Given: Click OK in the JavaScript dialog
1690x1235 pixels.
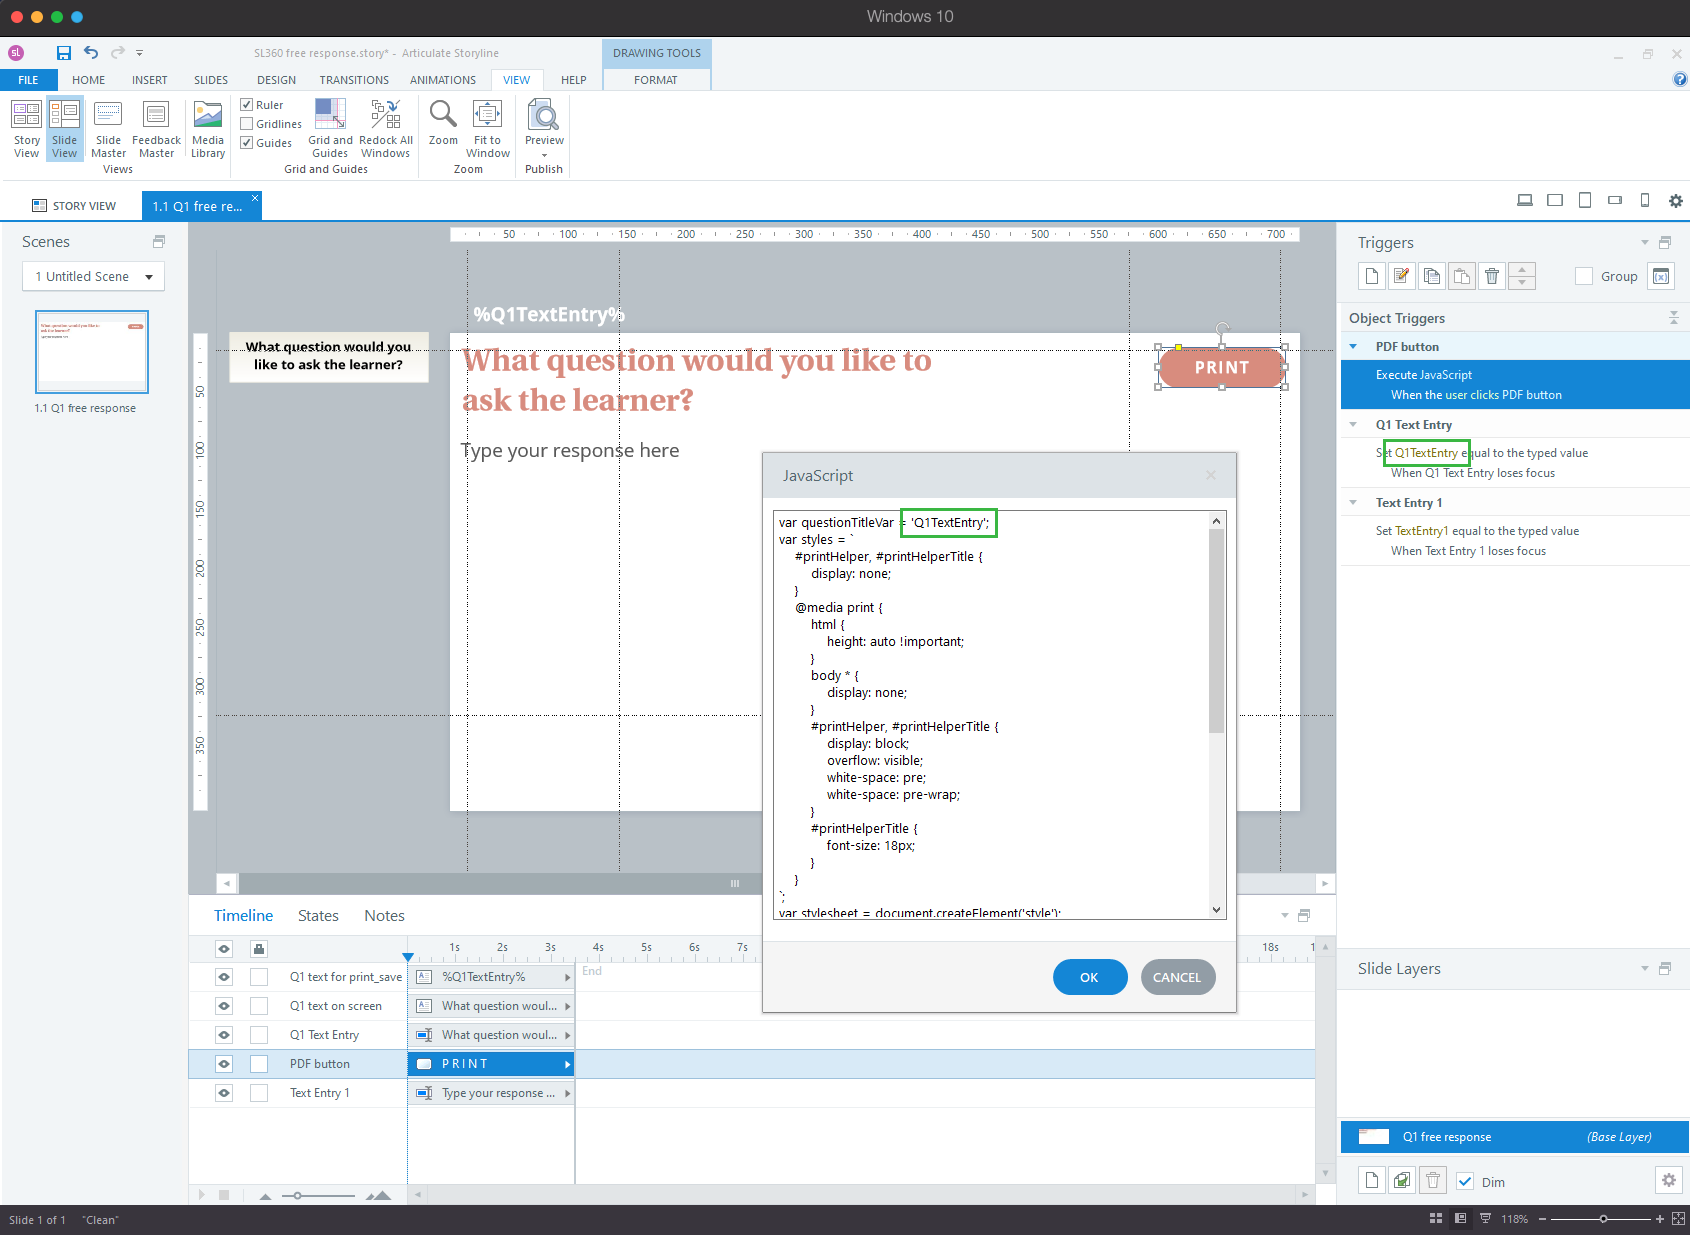Looking at the screenshot, I should click(1090, 977).
